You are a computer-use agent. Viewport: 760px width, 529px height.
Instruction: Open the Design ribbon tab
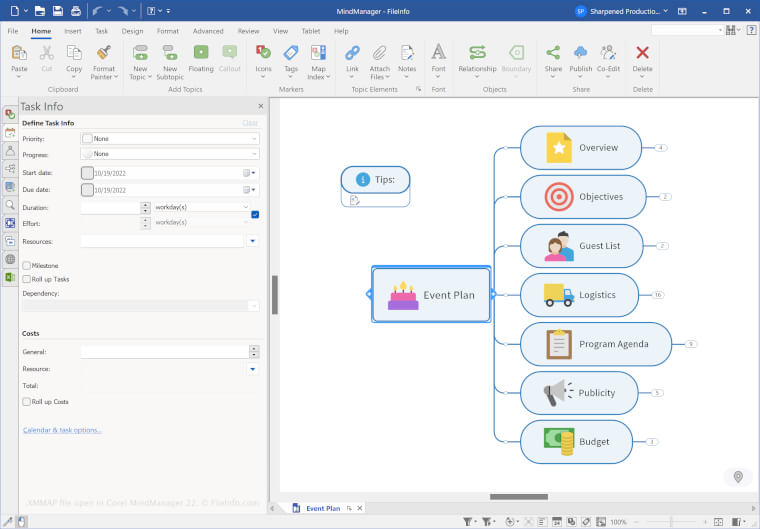tap(132, 31)
